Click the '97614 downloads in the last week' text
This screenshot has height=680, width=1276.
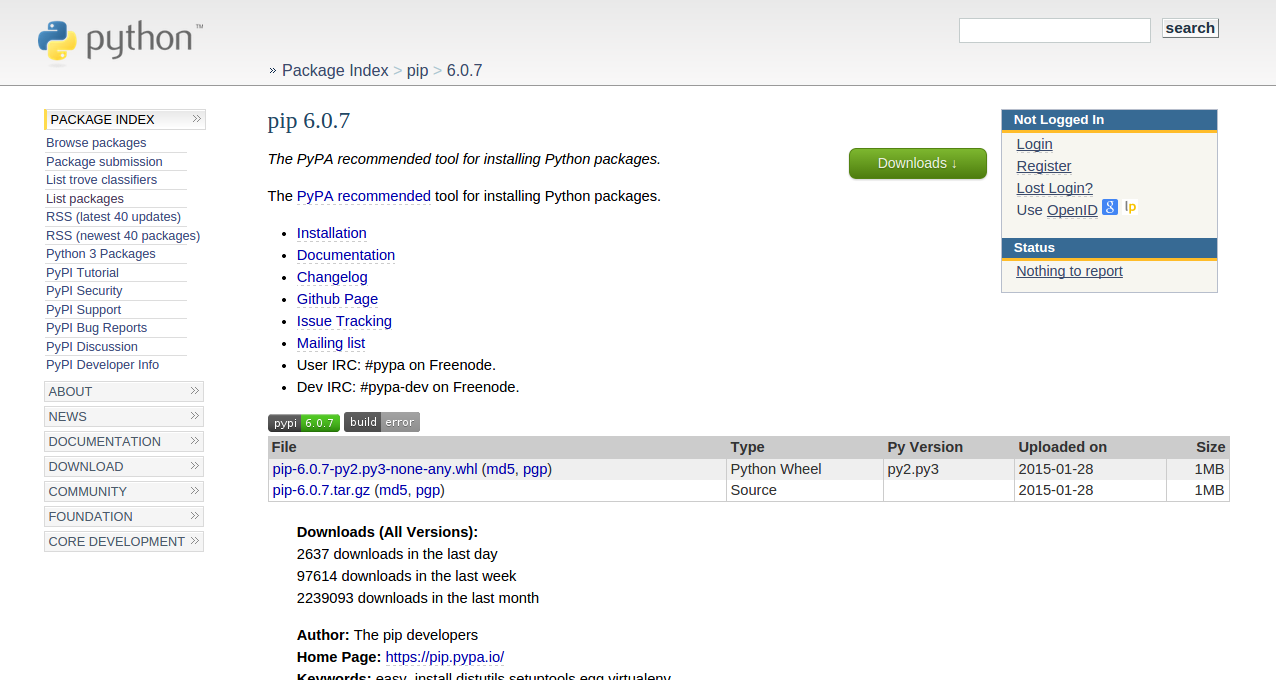(407, 576)
